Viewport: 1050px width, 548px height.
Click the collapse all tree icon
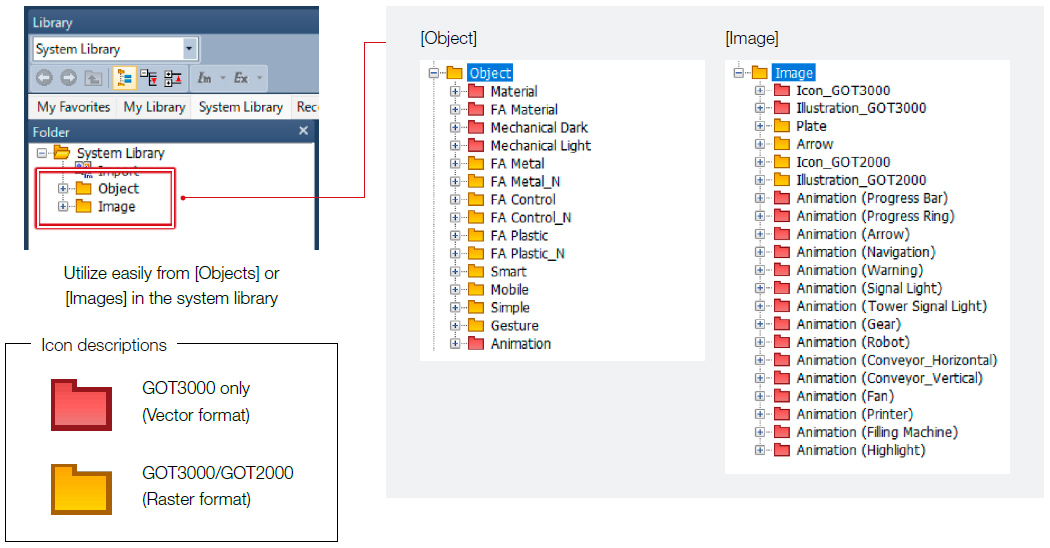(x=173, y=78)
